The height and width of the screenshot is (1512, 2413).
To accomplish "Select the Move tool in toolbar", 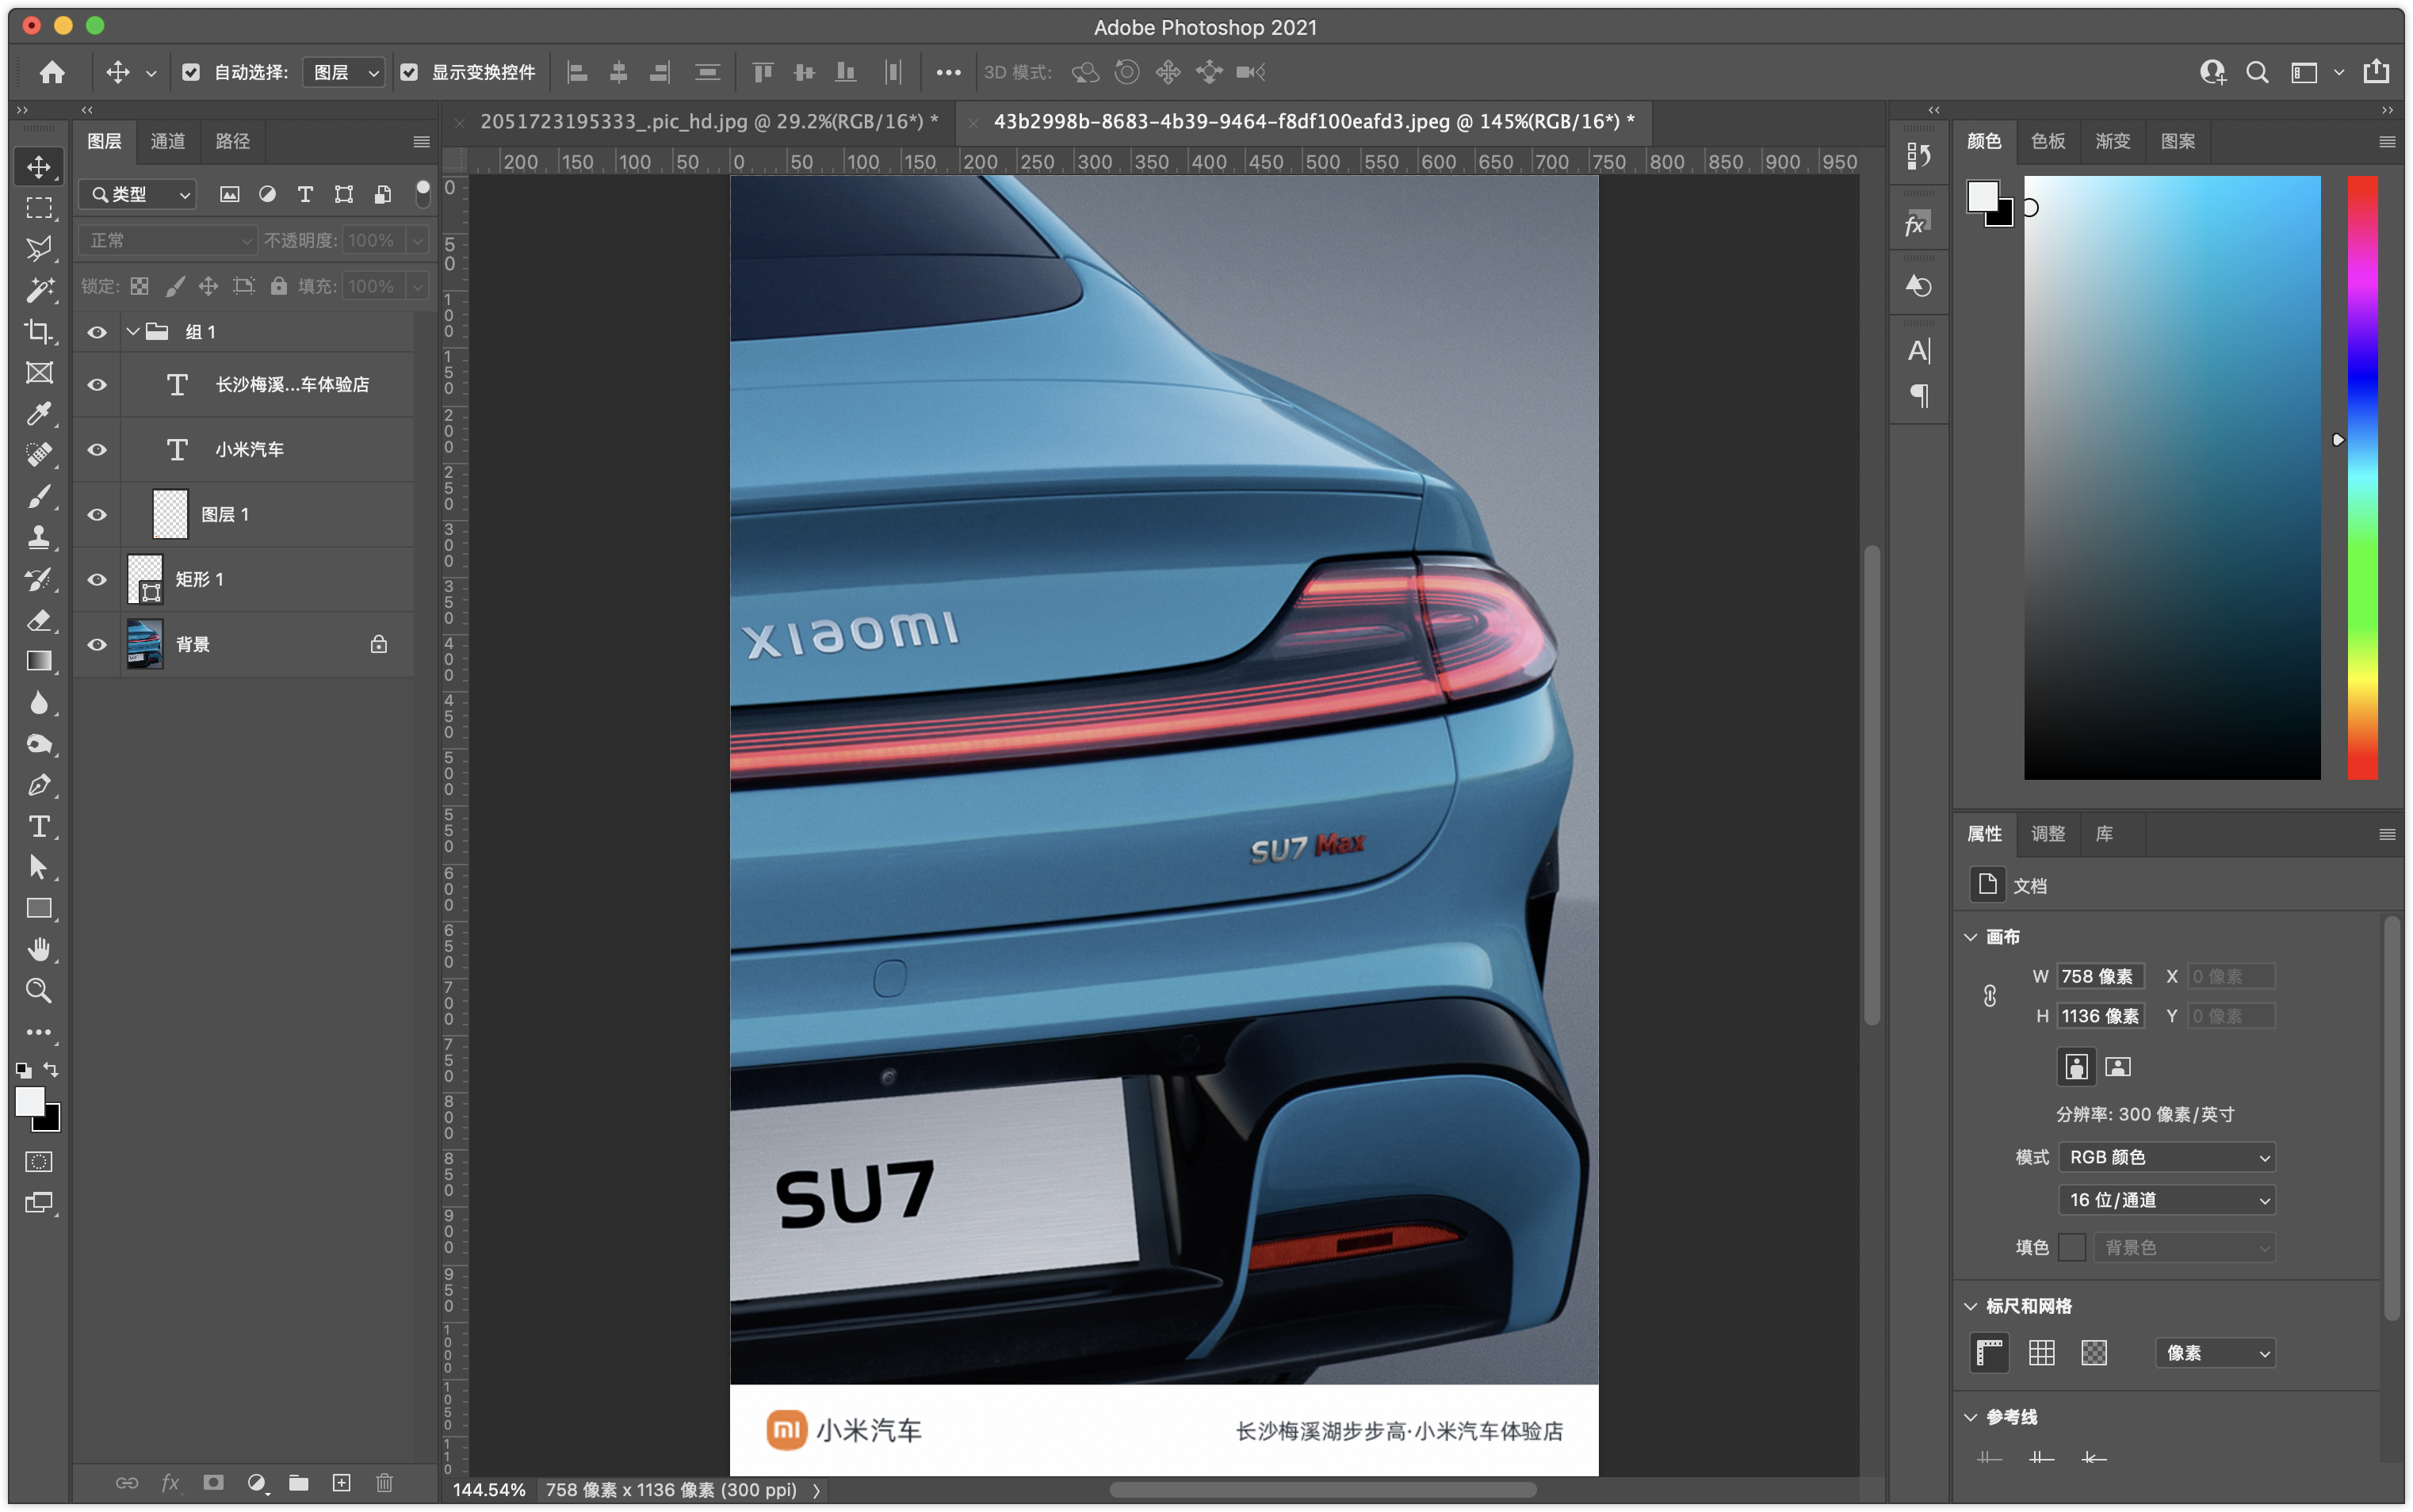I will click(39, 166).
